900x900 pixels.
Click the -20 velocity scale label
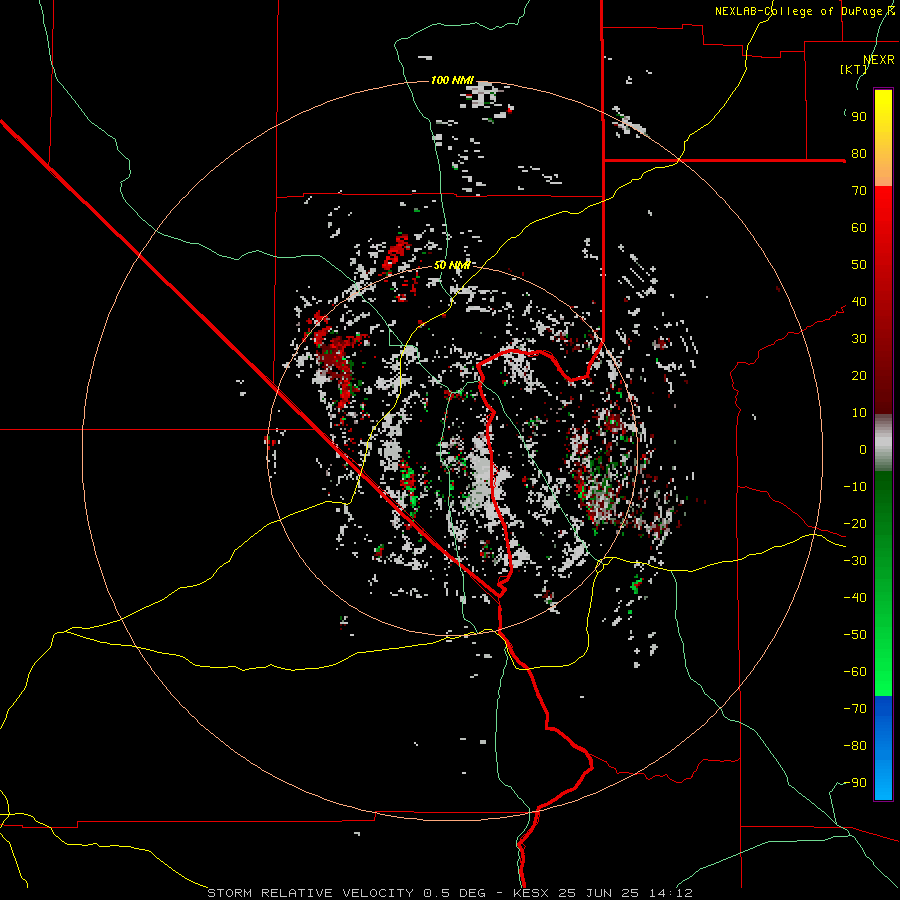[x=855, y=523]
